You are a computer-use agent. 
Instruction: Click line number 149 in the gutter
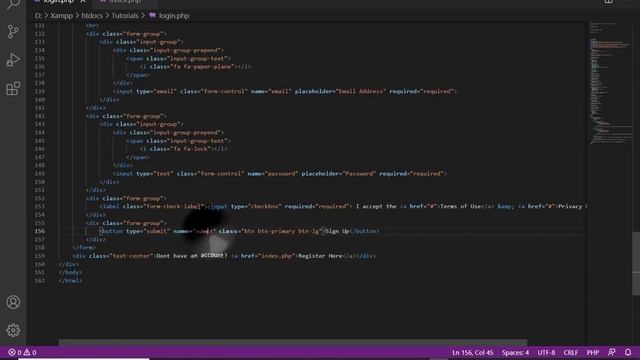point(40,173)
